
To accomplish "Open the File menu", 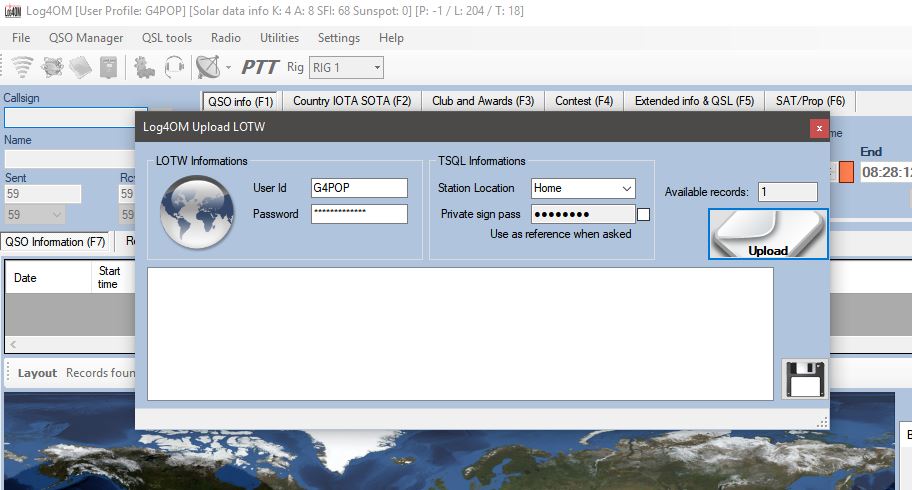I will [x=21, y=38].
